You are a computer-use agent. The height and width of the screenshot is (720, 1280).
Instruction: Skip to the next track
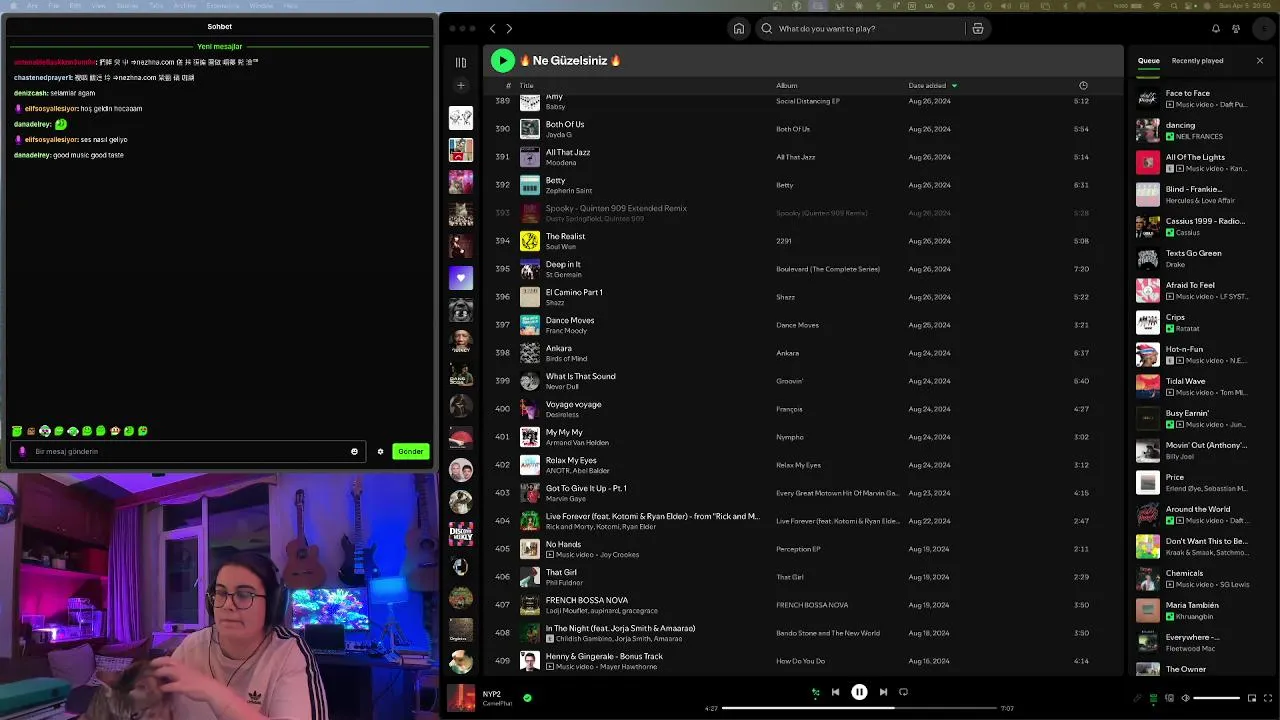coord(883,692)
